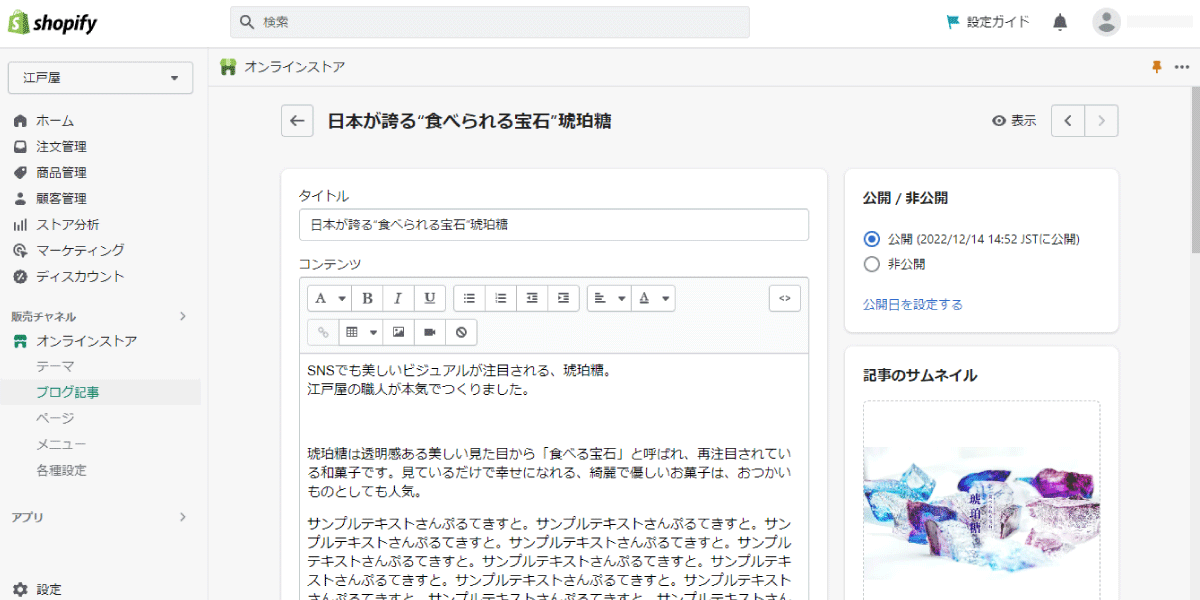Show HTML source view
The width and height of the screenshot is (1200, 600).
pos(785,298)
